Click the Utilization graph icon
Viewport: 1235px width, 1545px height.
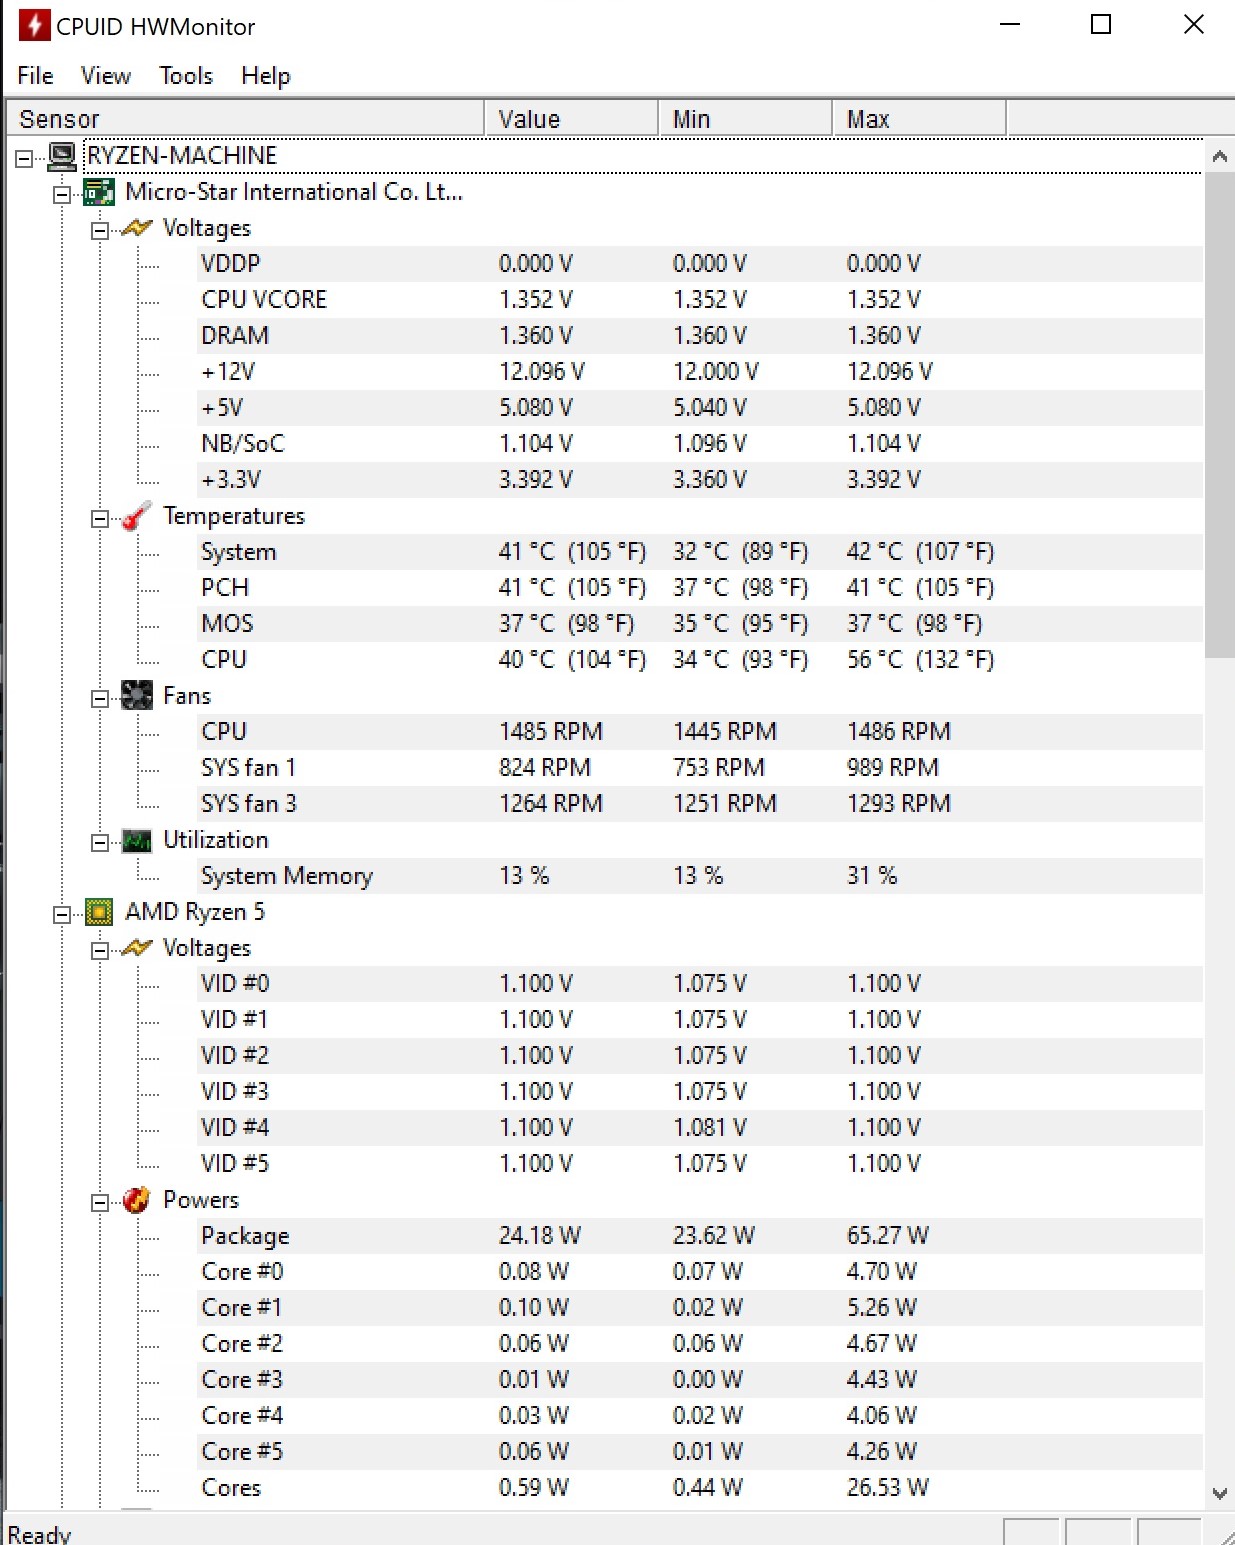coord(136,840)
